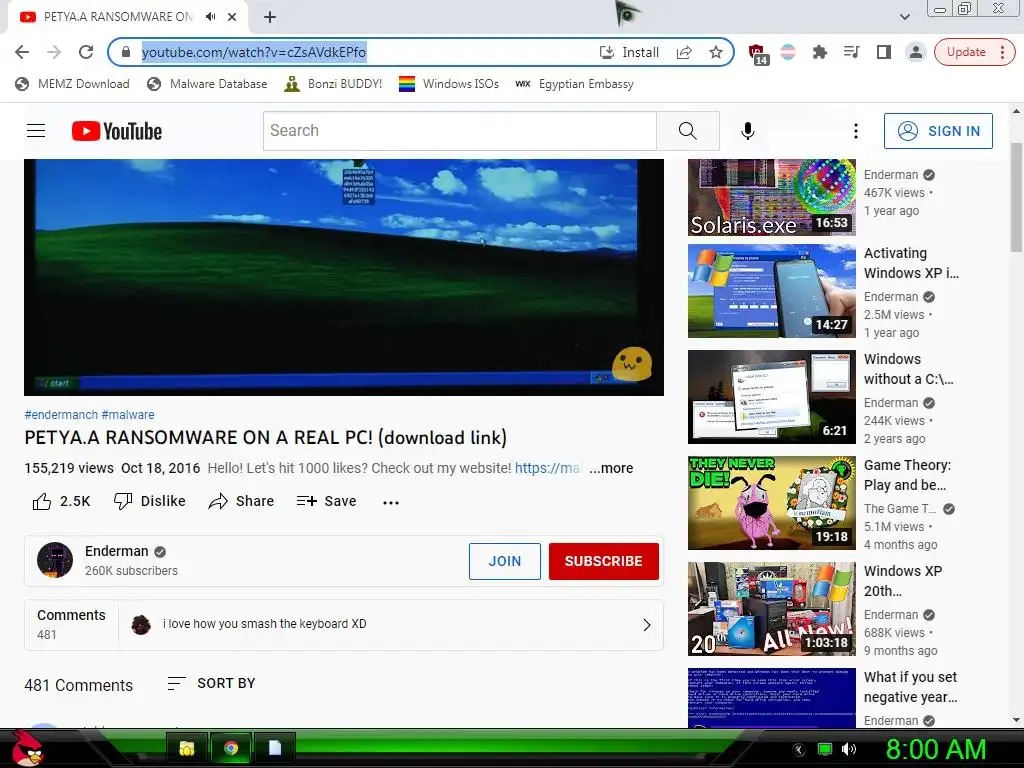Mute the tab with the speaker icon
The width and height of the screenshot is (1024, 768).
click(x=210, y=17)
